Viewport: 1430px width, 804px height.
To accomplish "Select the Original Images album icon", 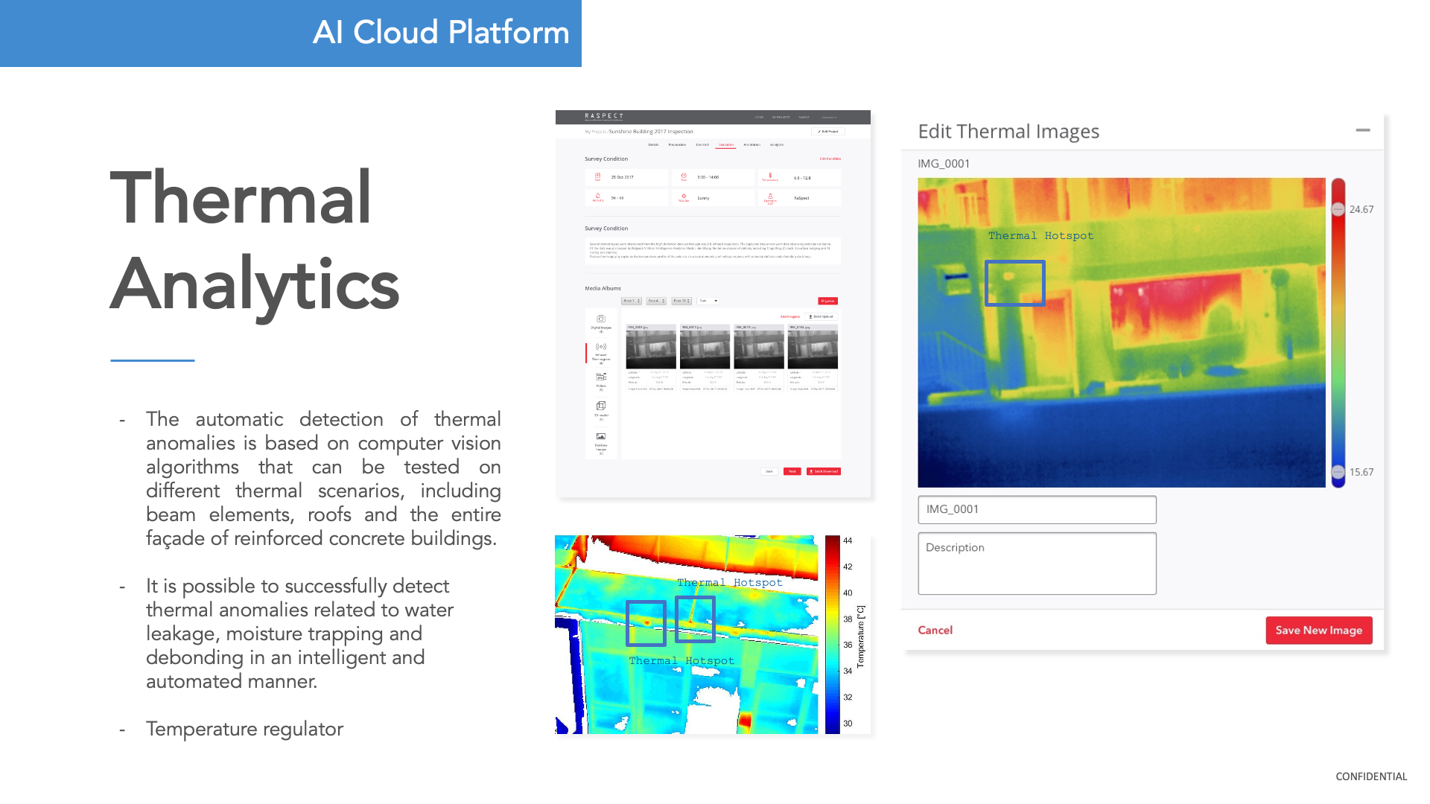I will coord(601,319).
